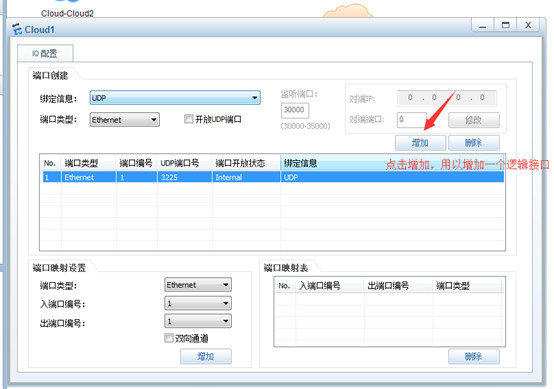Click the Cloud1 window title icon
554x389 pixels.
(17, 29)
